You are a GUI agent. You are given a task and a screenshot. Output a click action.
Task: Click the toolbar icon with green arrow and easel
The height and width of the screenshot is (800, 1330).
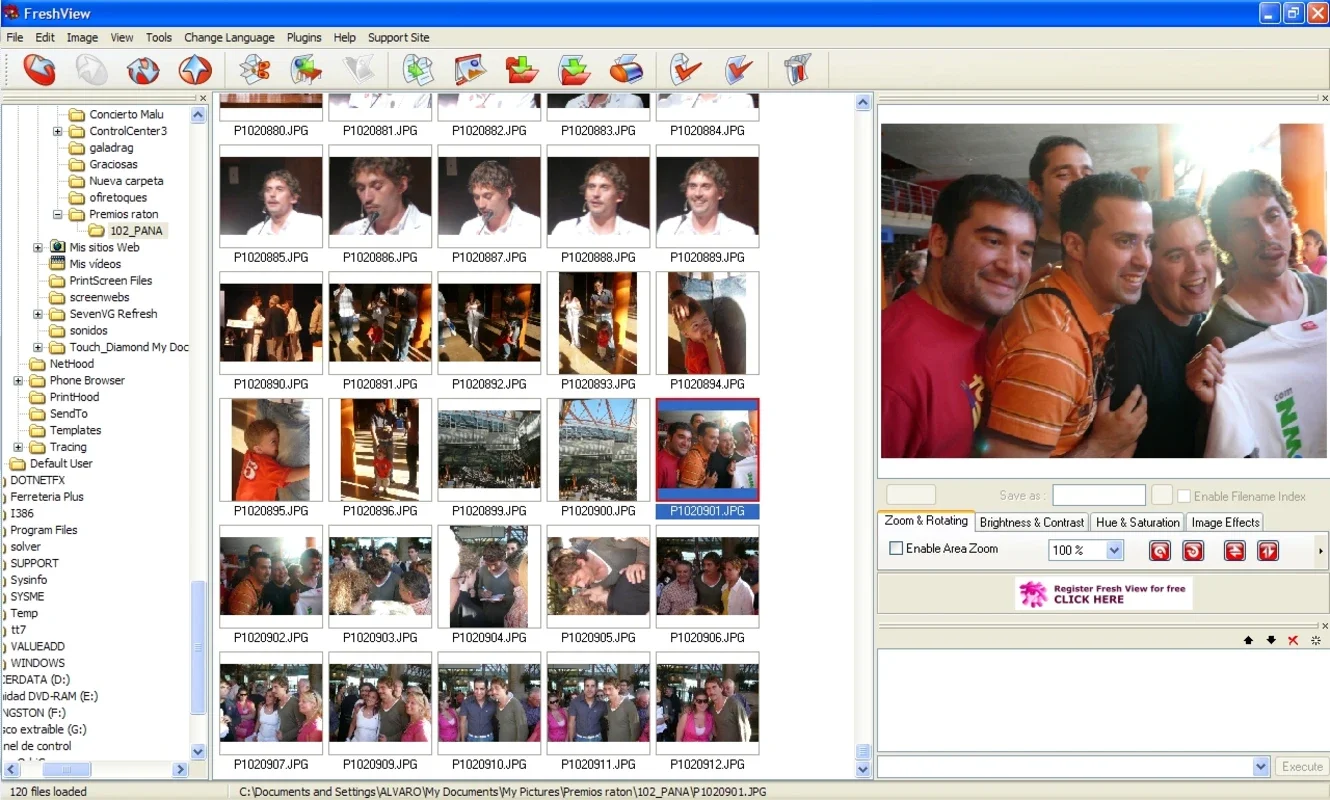tap(307, 70)
